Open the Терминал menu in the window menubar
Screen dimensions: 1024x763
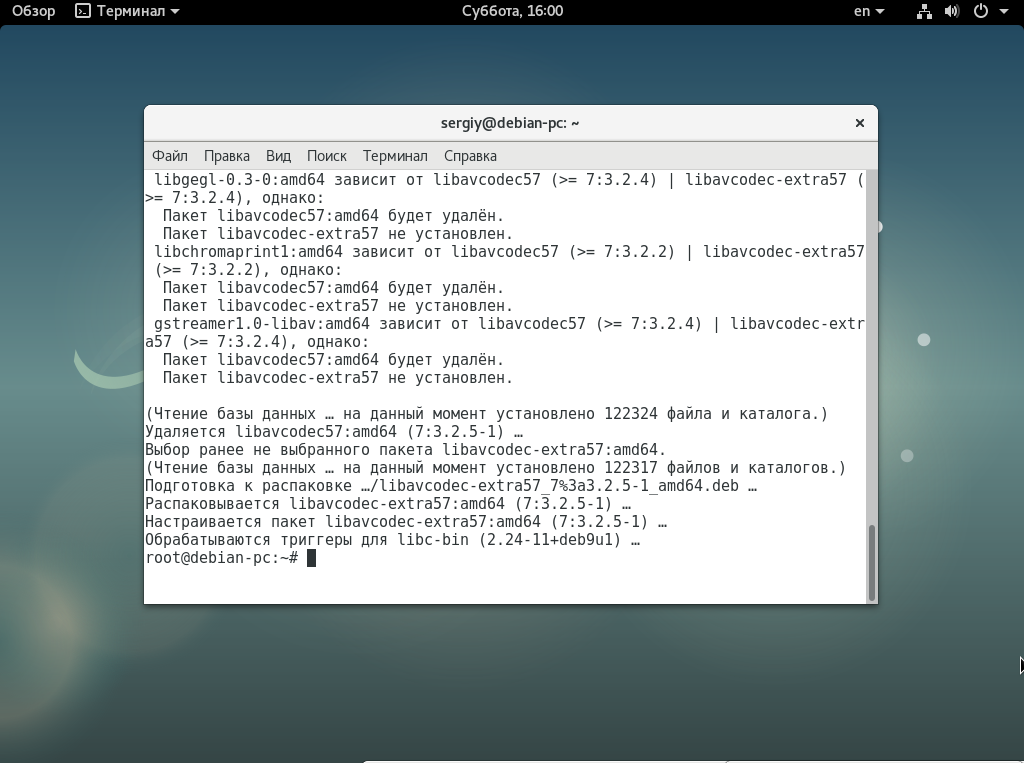coord(394,156)
